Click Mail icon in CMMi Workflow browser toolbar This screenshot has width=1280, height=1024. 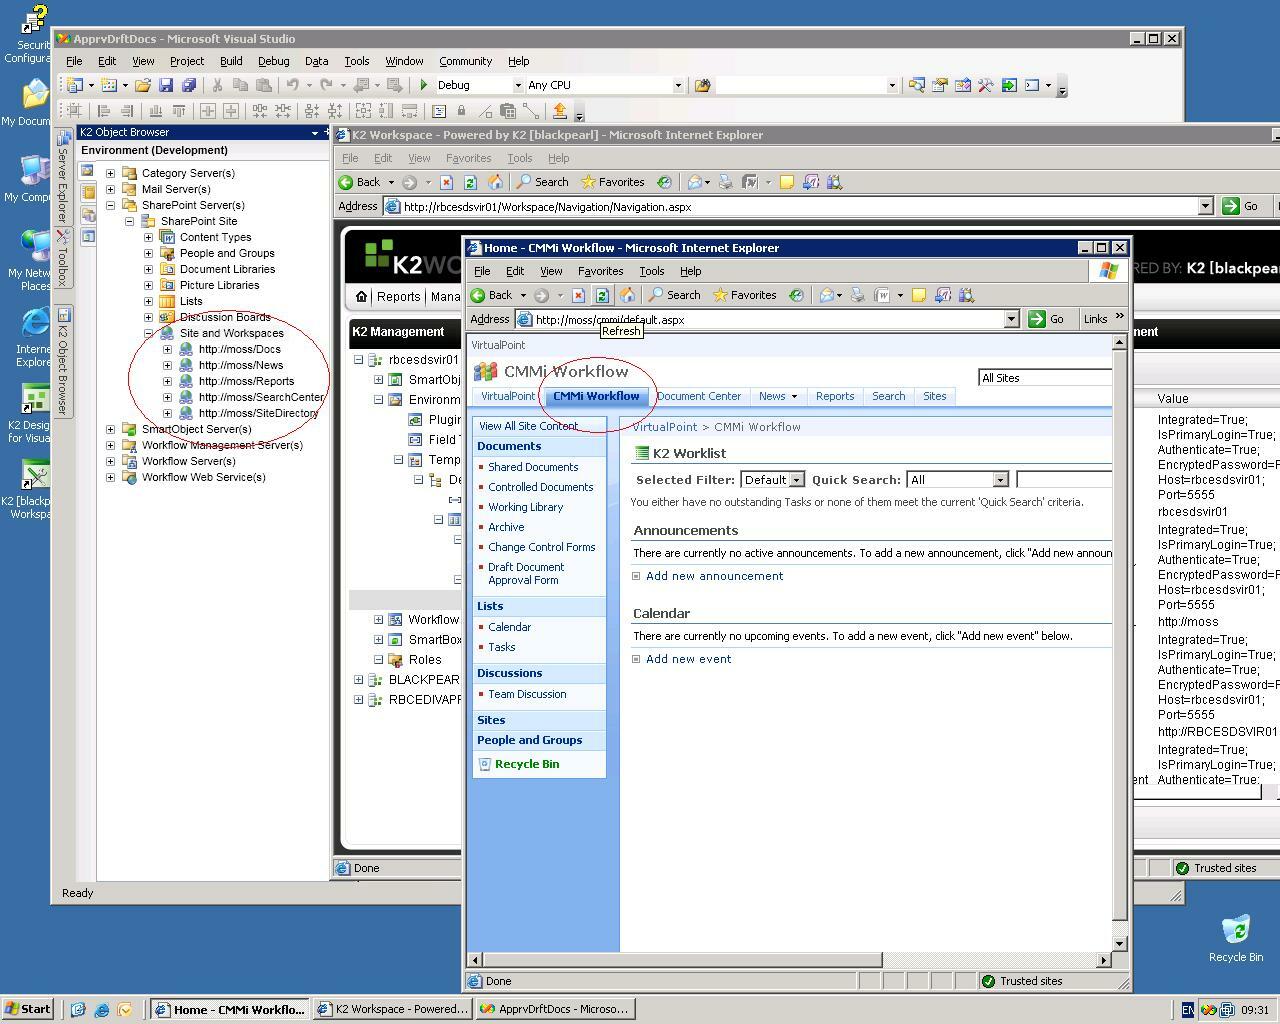[x=827, y=295]
